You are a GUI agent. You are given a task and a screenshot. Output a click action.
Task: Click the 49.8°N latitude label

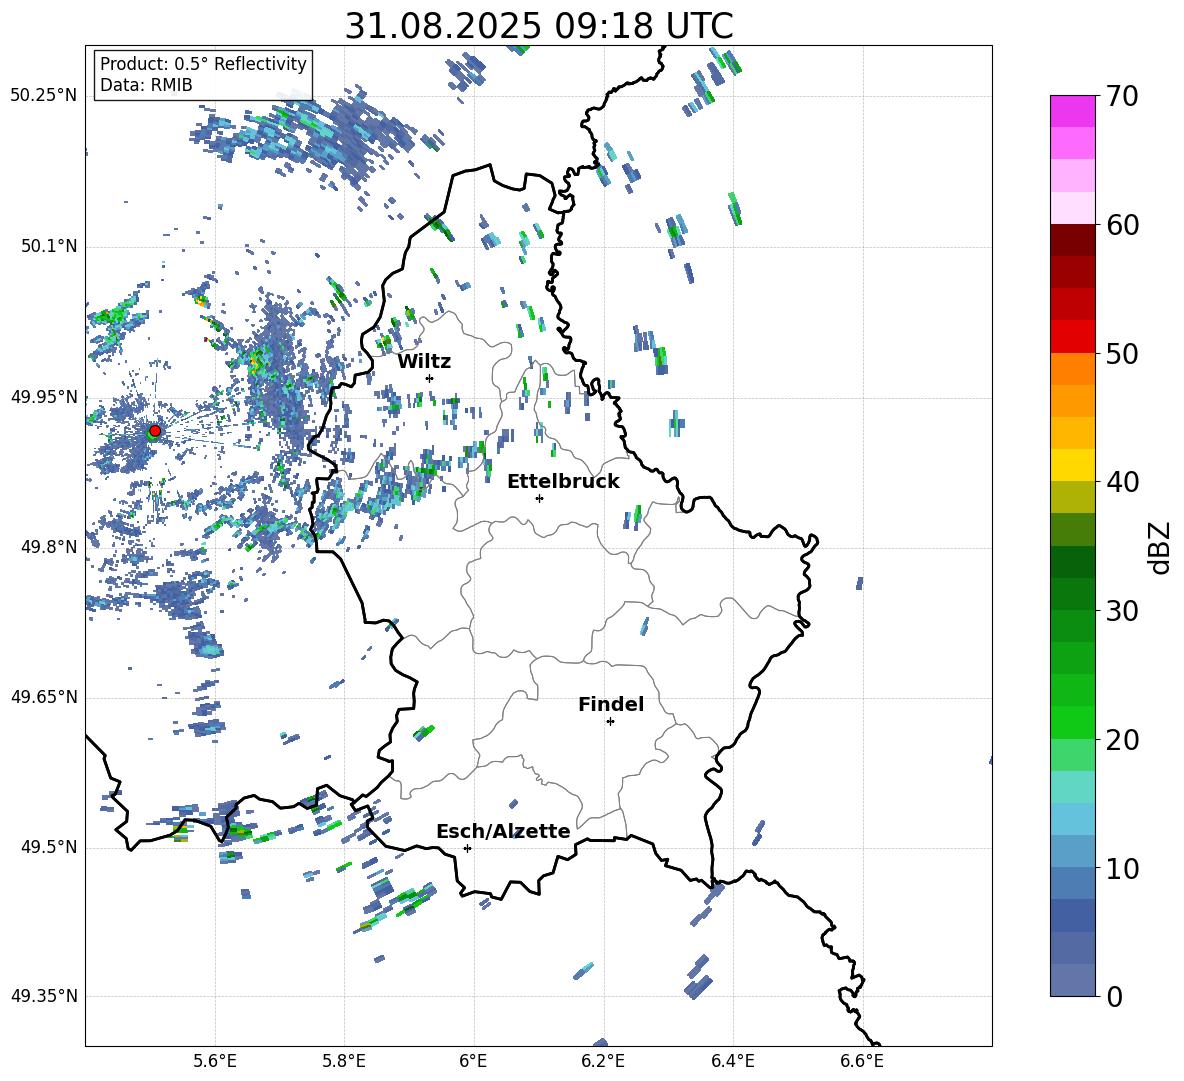point(49,547)
